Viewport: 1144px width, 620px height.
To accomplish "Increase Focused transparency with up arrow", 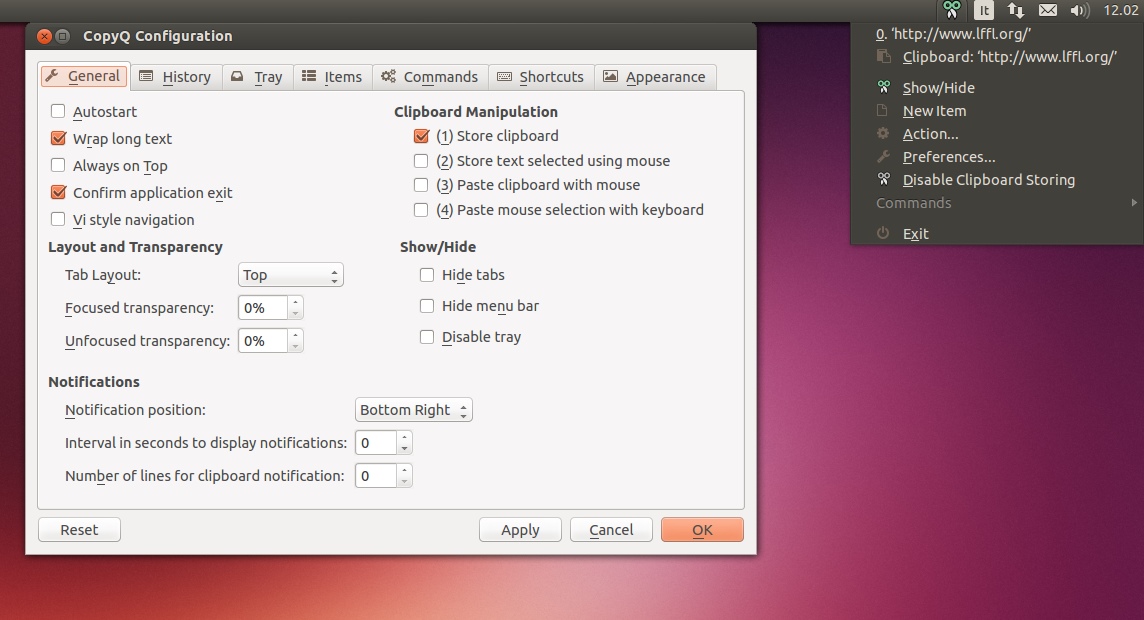I will 295,301.
